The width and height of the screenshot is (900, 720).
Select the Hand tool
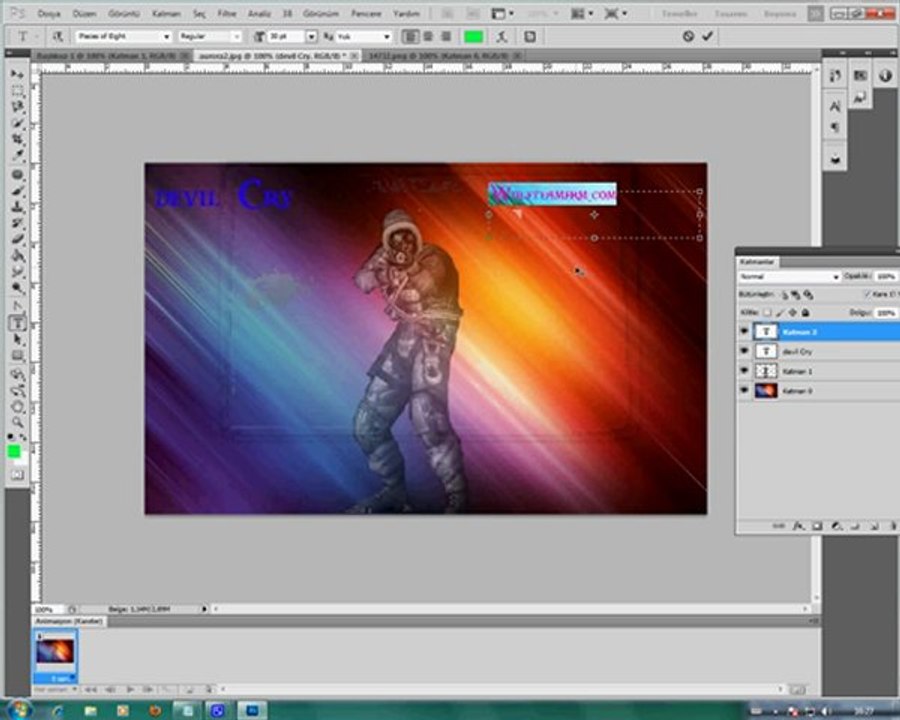pyautogui.click(x=17, y=407)
